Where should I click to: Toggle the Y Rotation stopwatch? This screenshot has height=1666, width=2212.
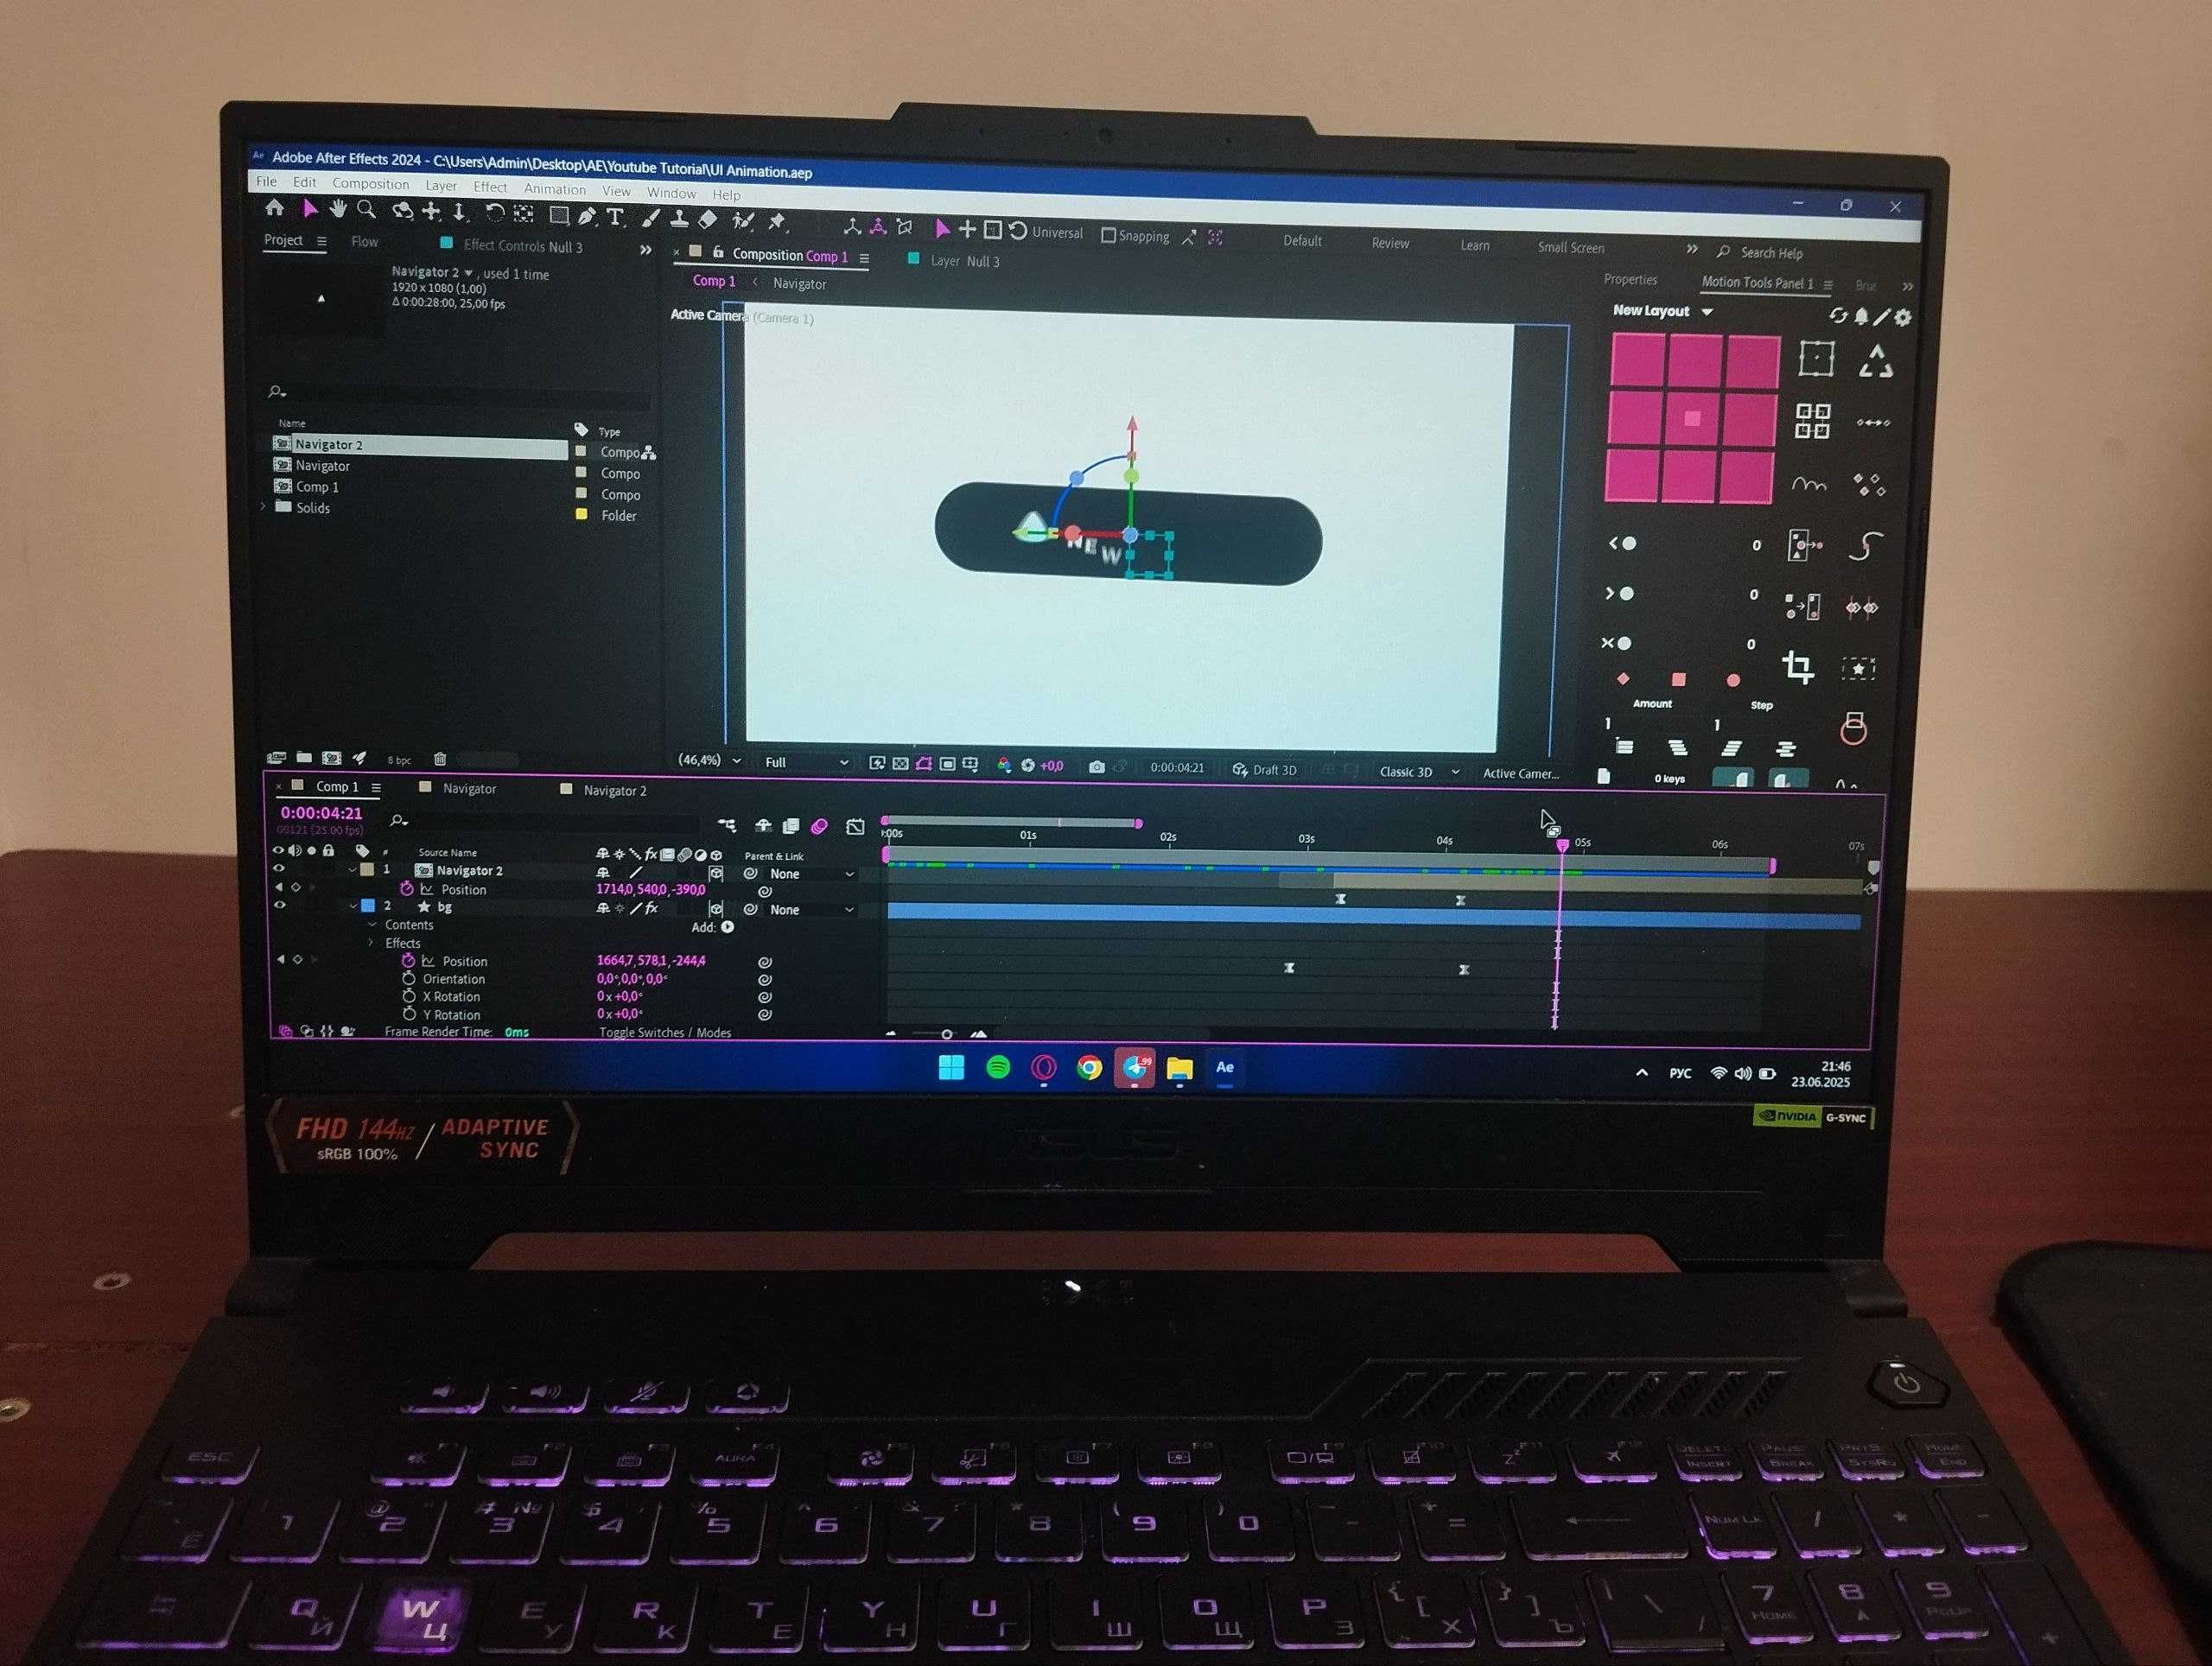409,1014
